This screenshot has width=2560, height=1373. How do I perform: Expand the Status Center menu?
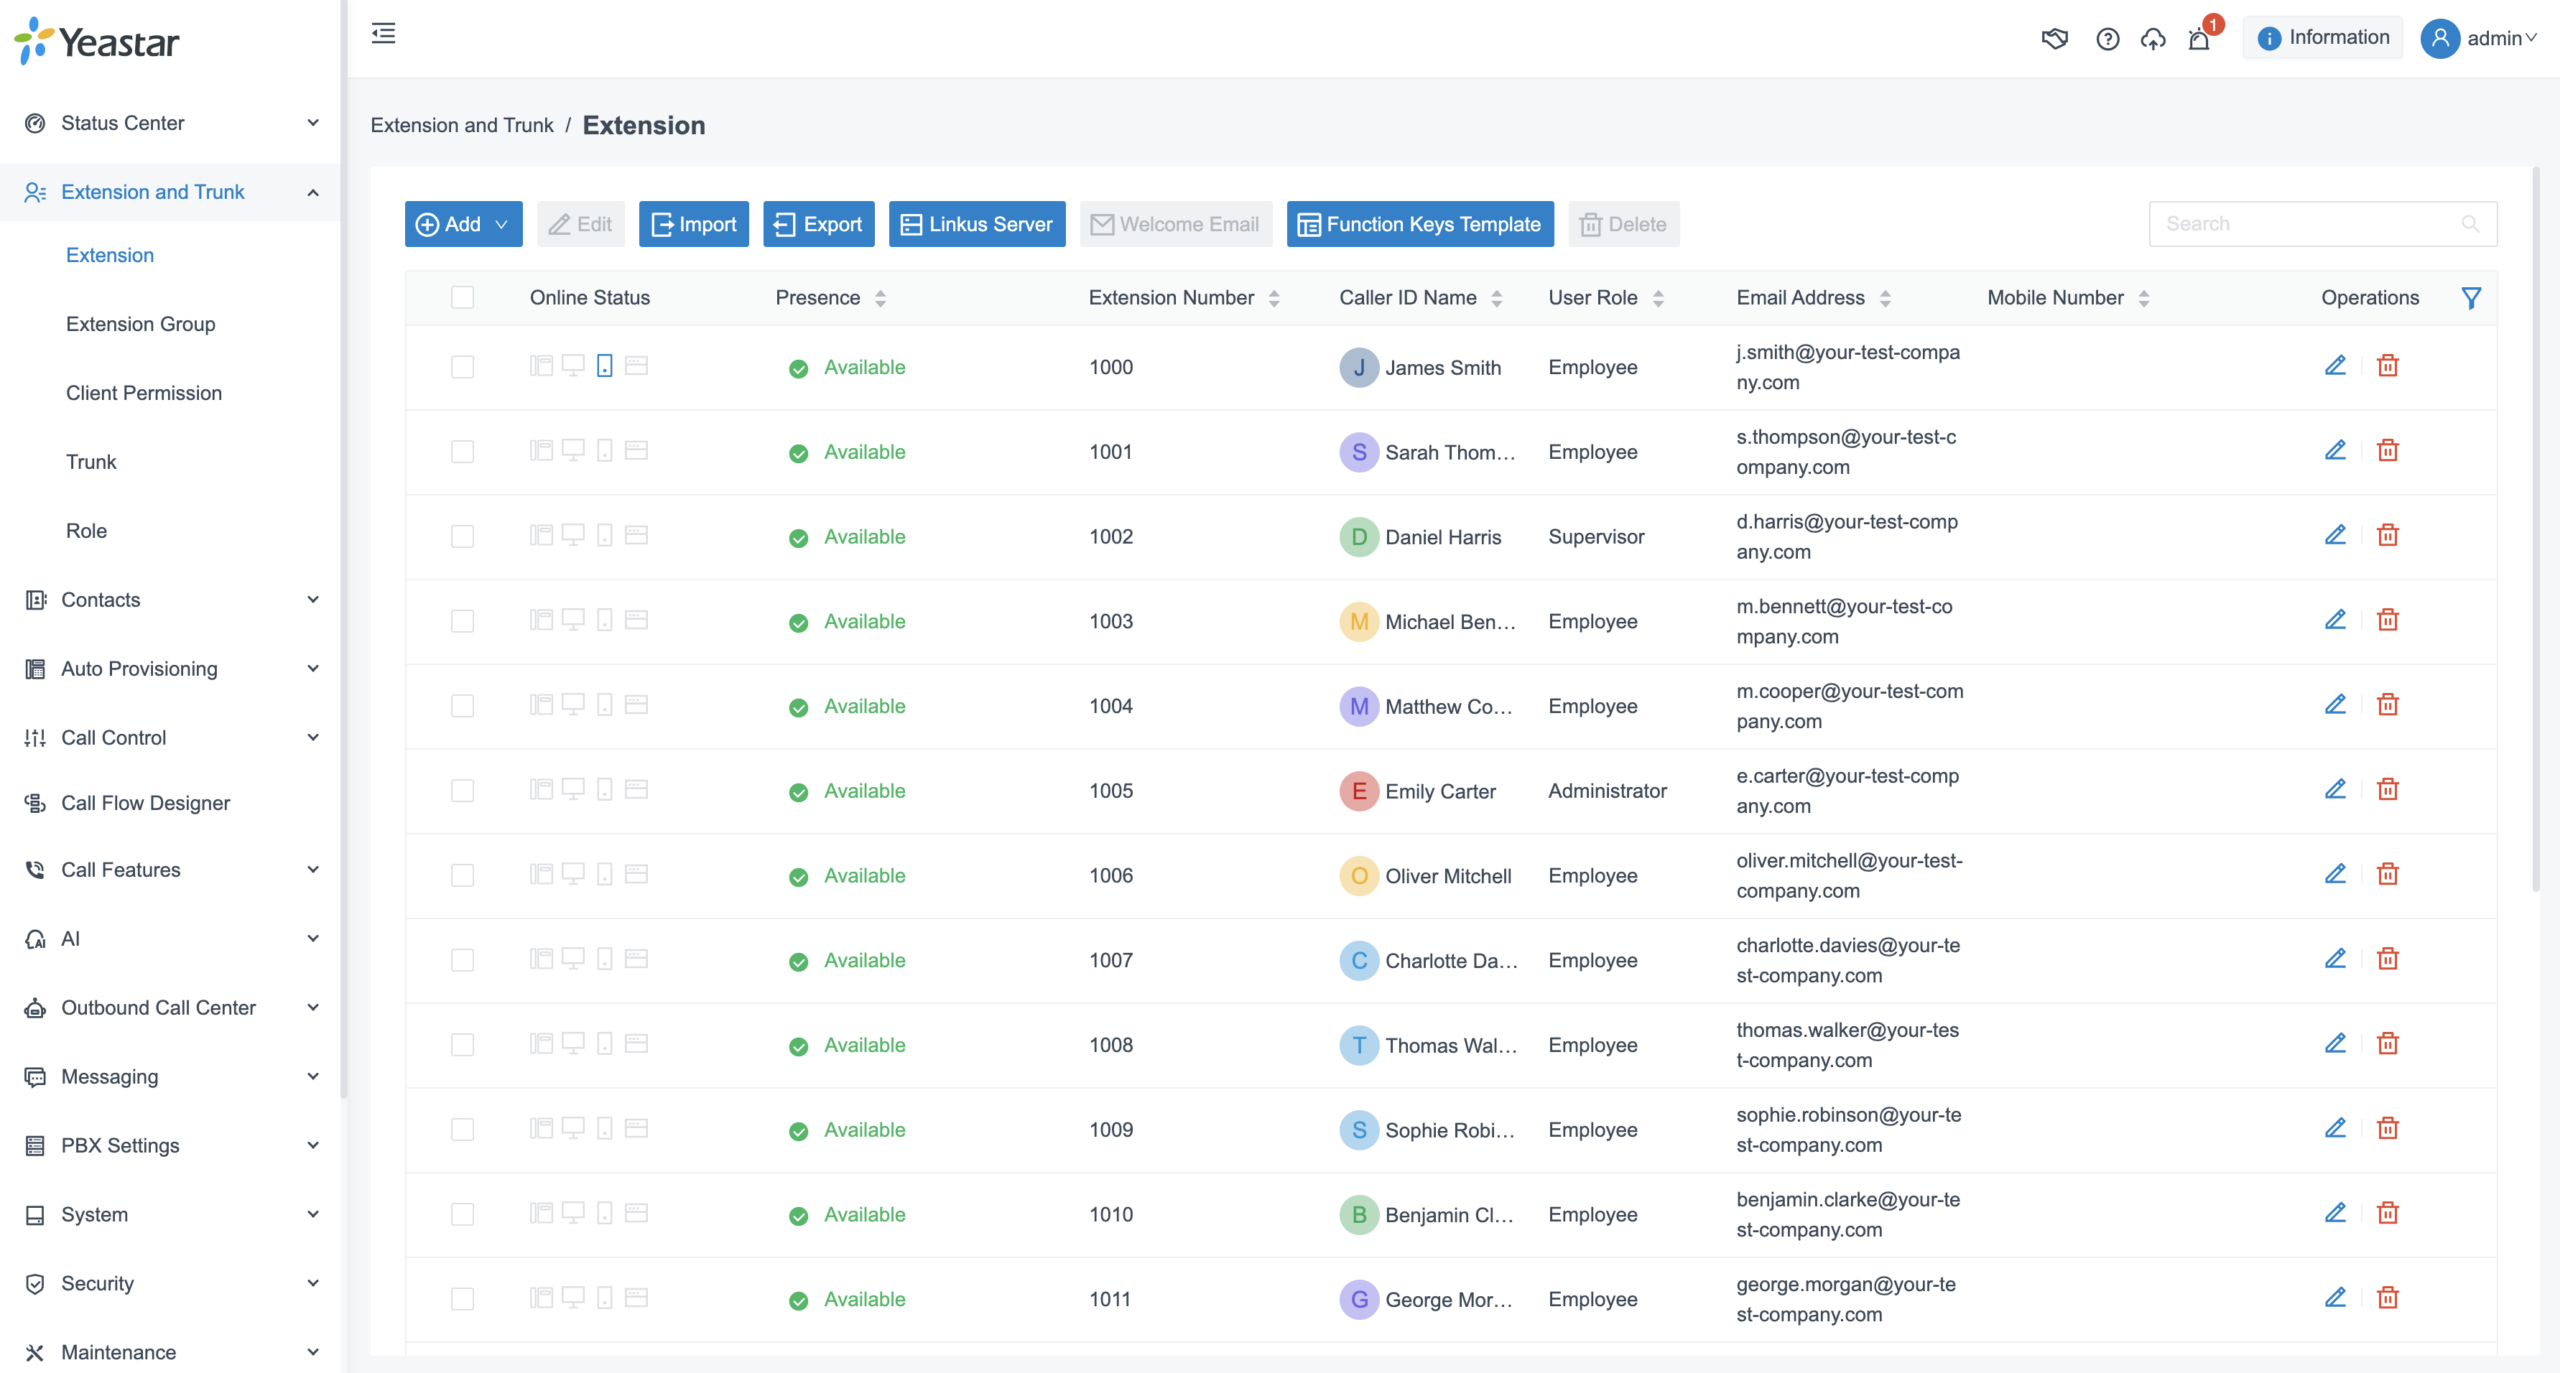pyautogui.click(x=170, y=123)
